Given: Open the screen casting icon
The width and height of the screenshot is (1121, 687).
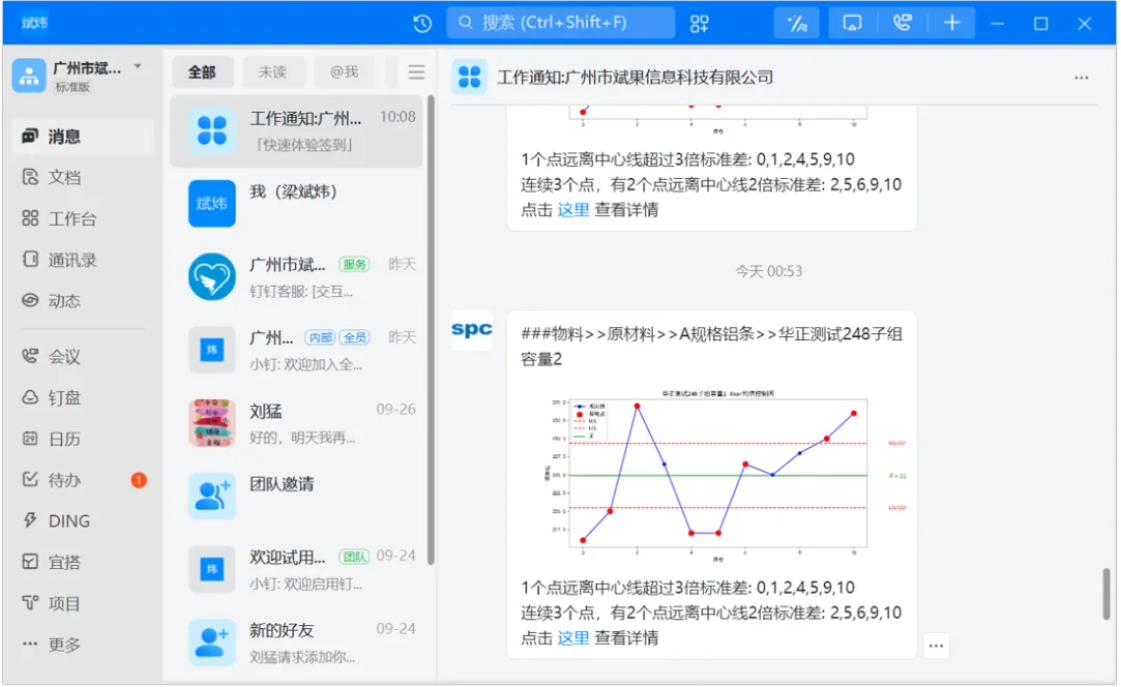Looking at the screenshot, I should click(852, 23).
